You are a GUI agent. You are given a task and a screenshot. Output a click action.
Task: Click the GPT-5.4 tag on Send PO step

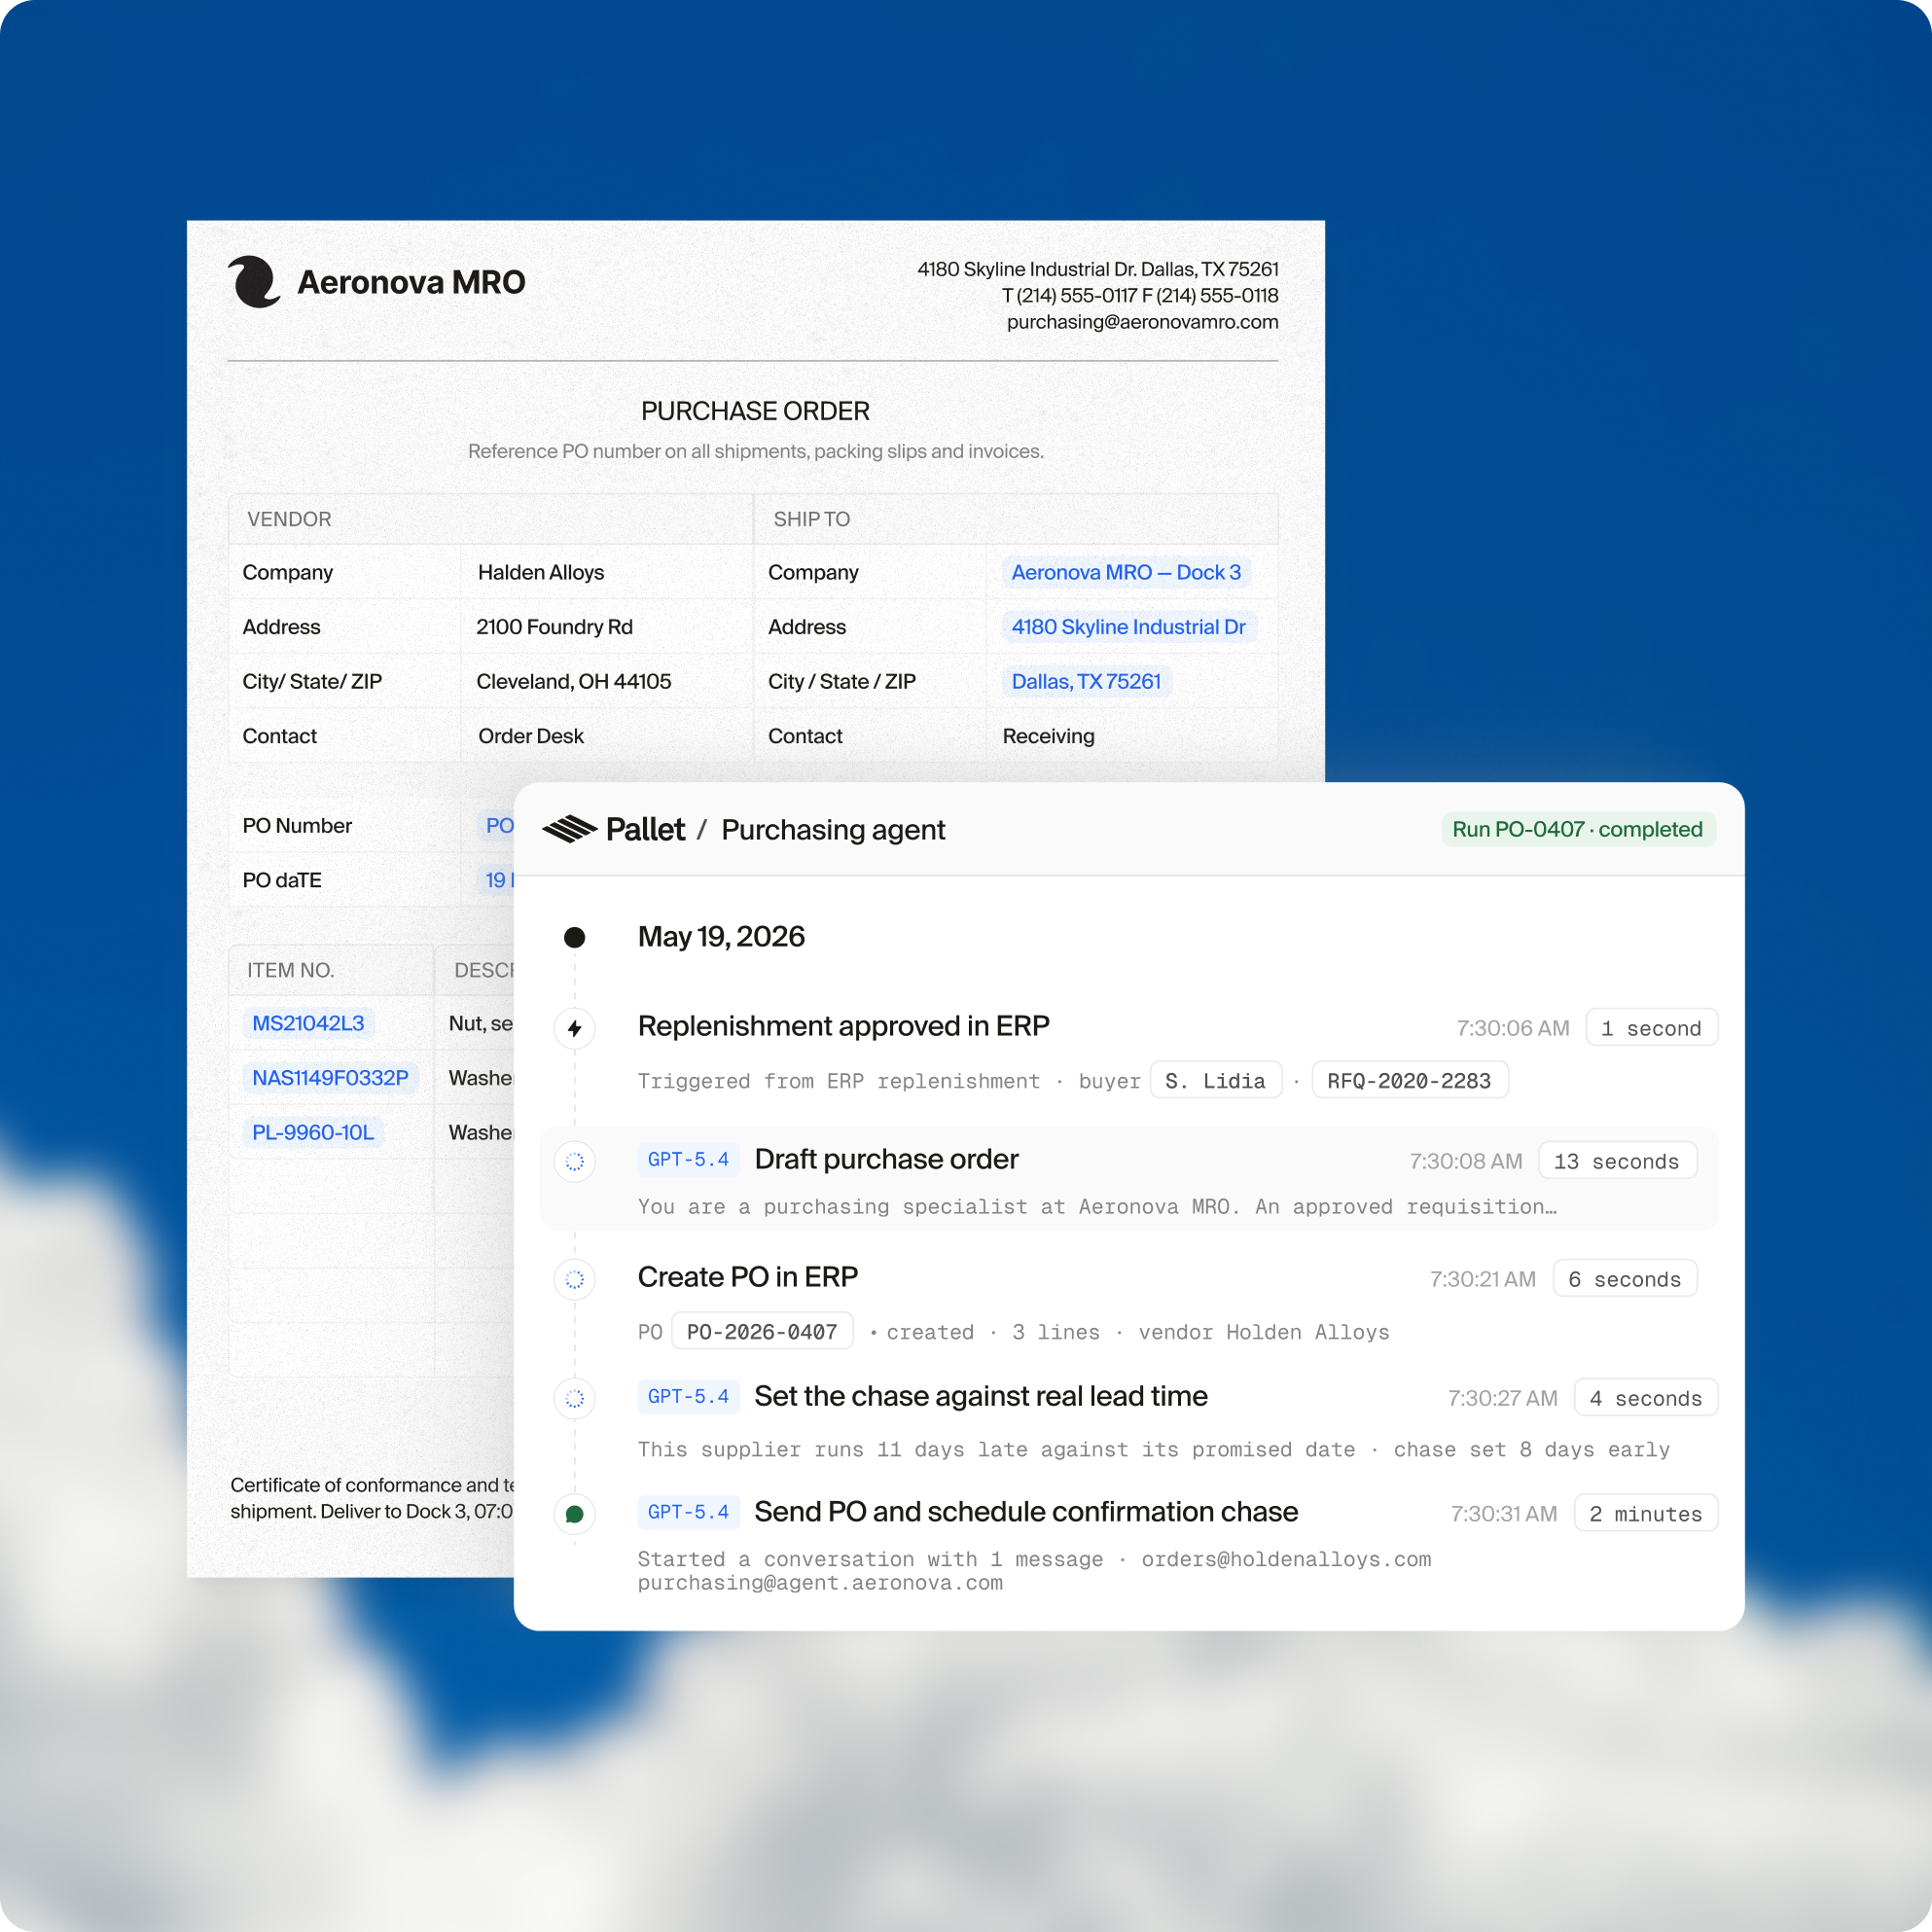click(x=689, y=1512)
